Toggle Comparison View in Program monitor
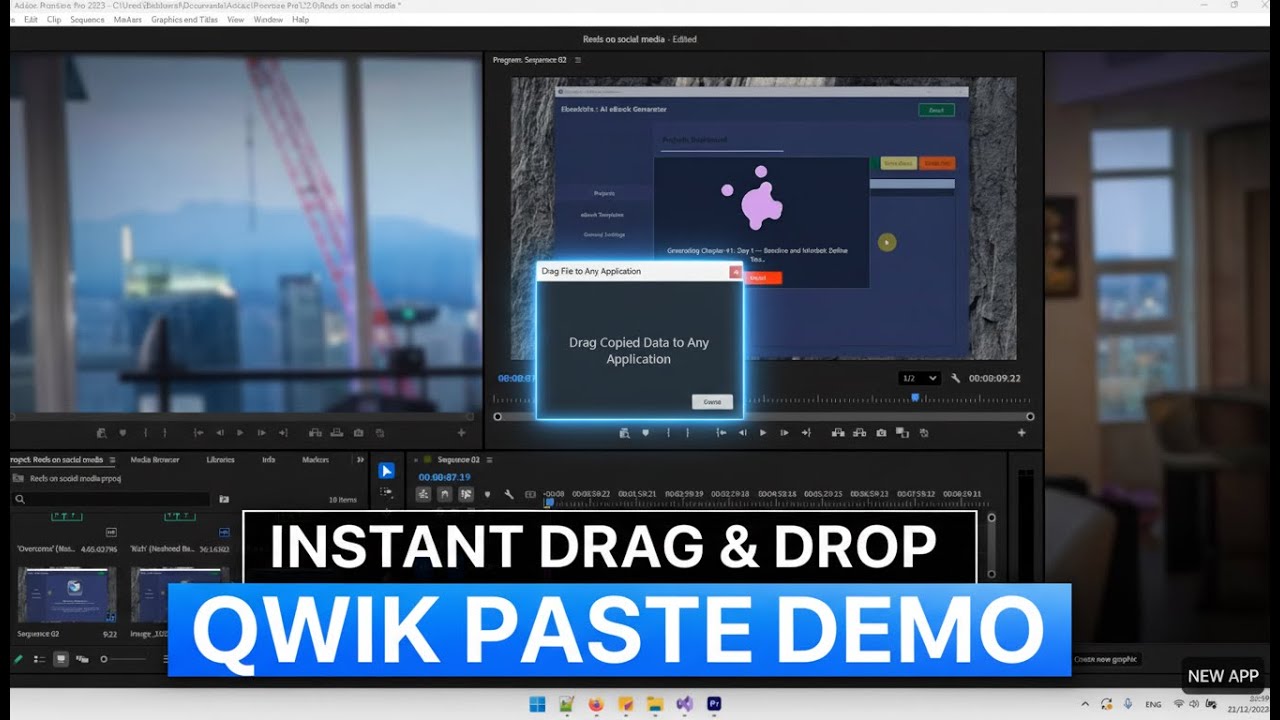The height and width of the screenshot is (720, 1280). tap(902, 433)
